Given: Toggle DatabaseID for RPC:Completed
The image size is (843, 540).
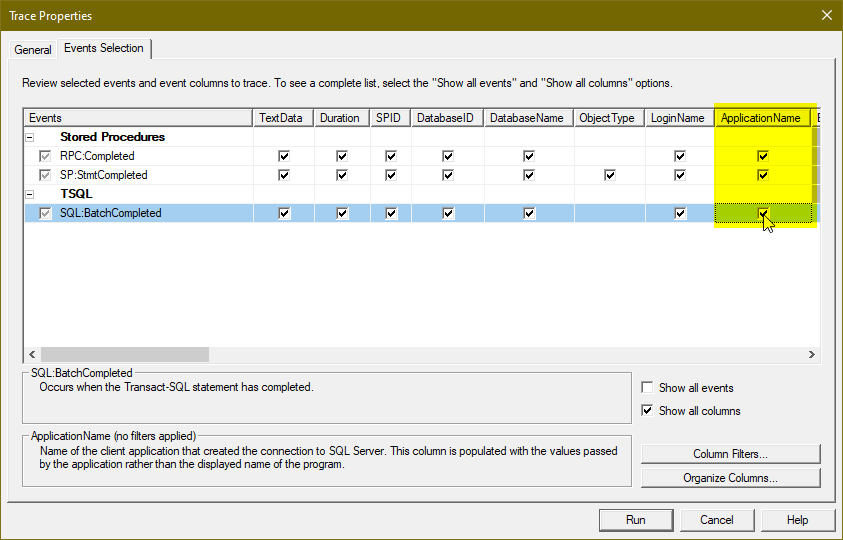Looking at the screenshot, I should coord(448,156).
